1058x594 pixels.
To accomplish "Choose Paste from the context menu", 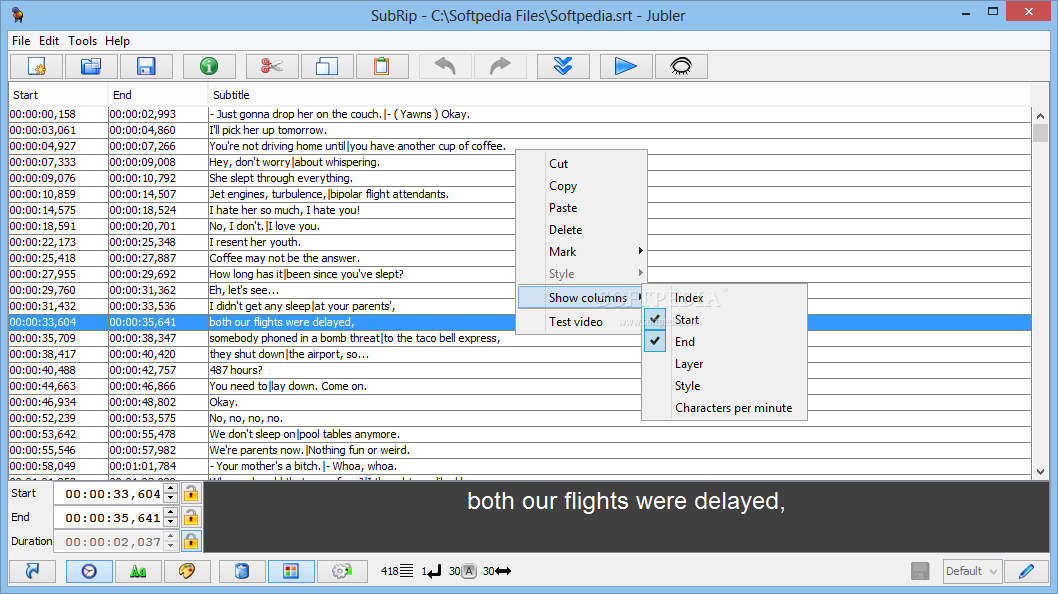I will point(582,208).
